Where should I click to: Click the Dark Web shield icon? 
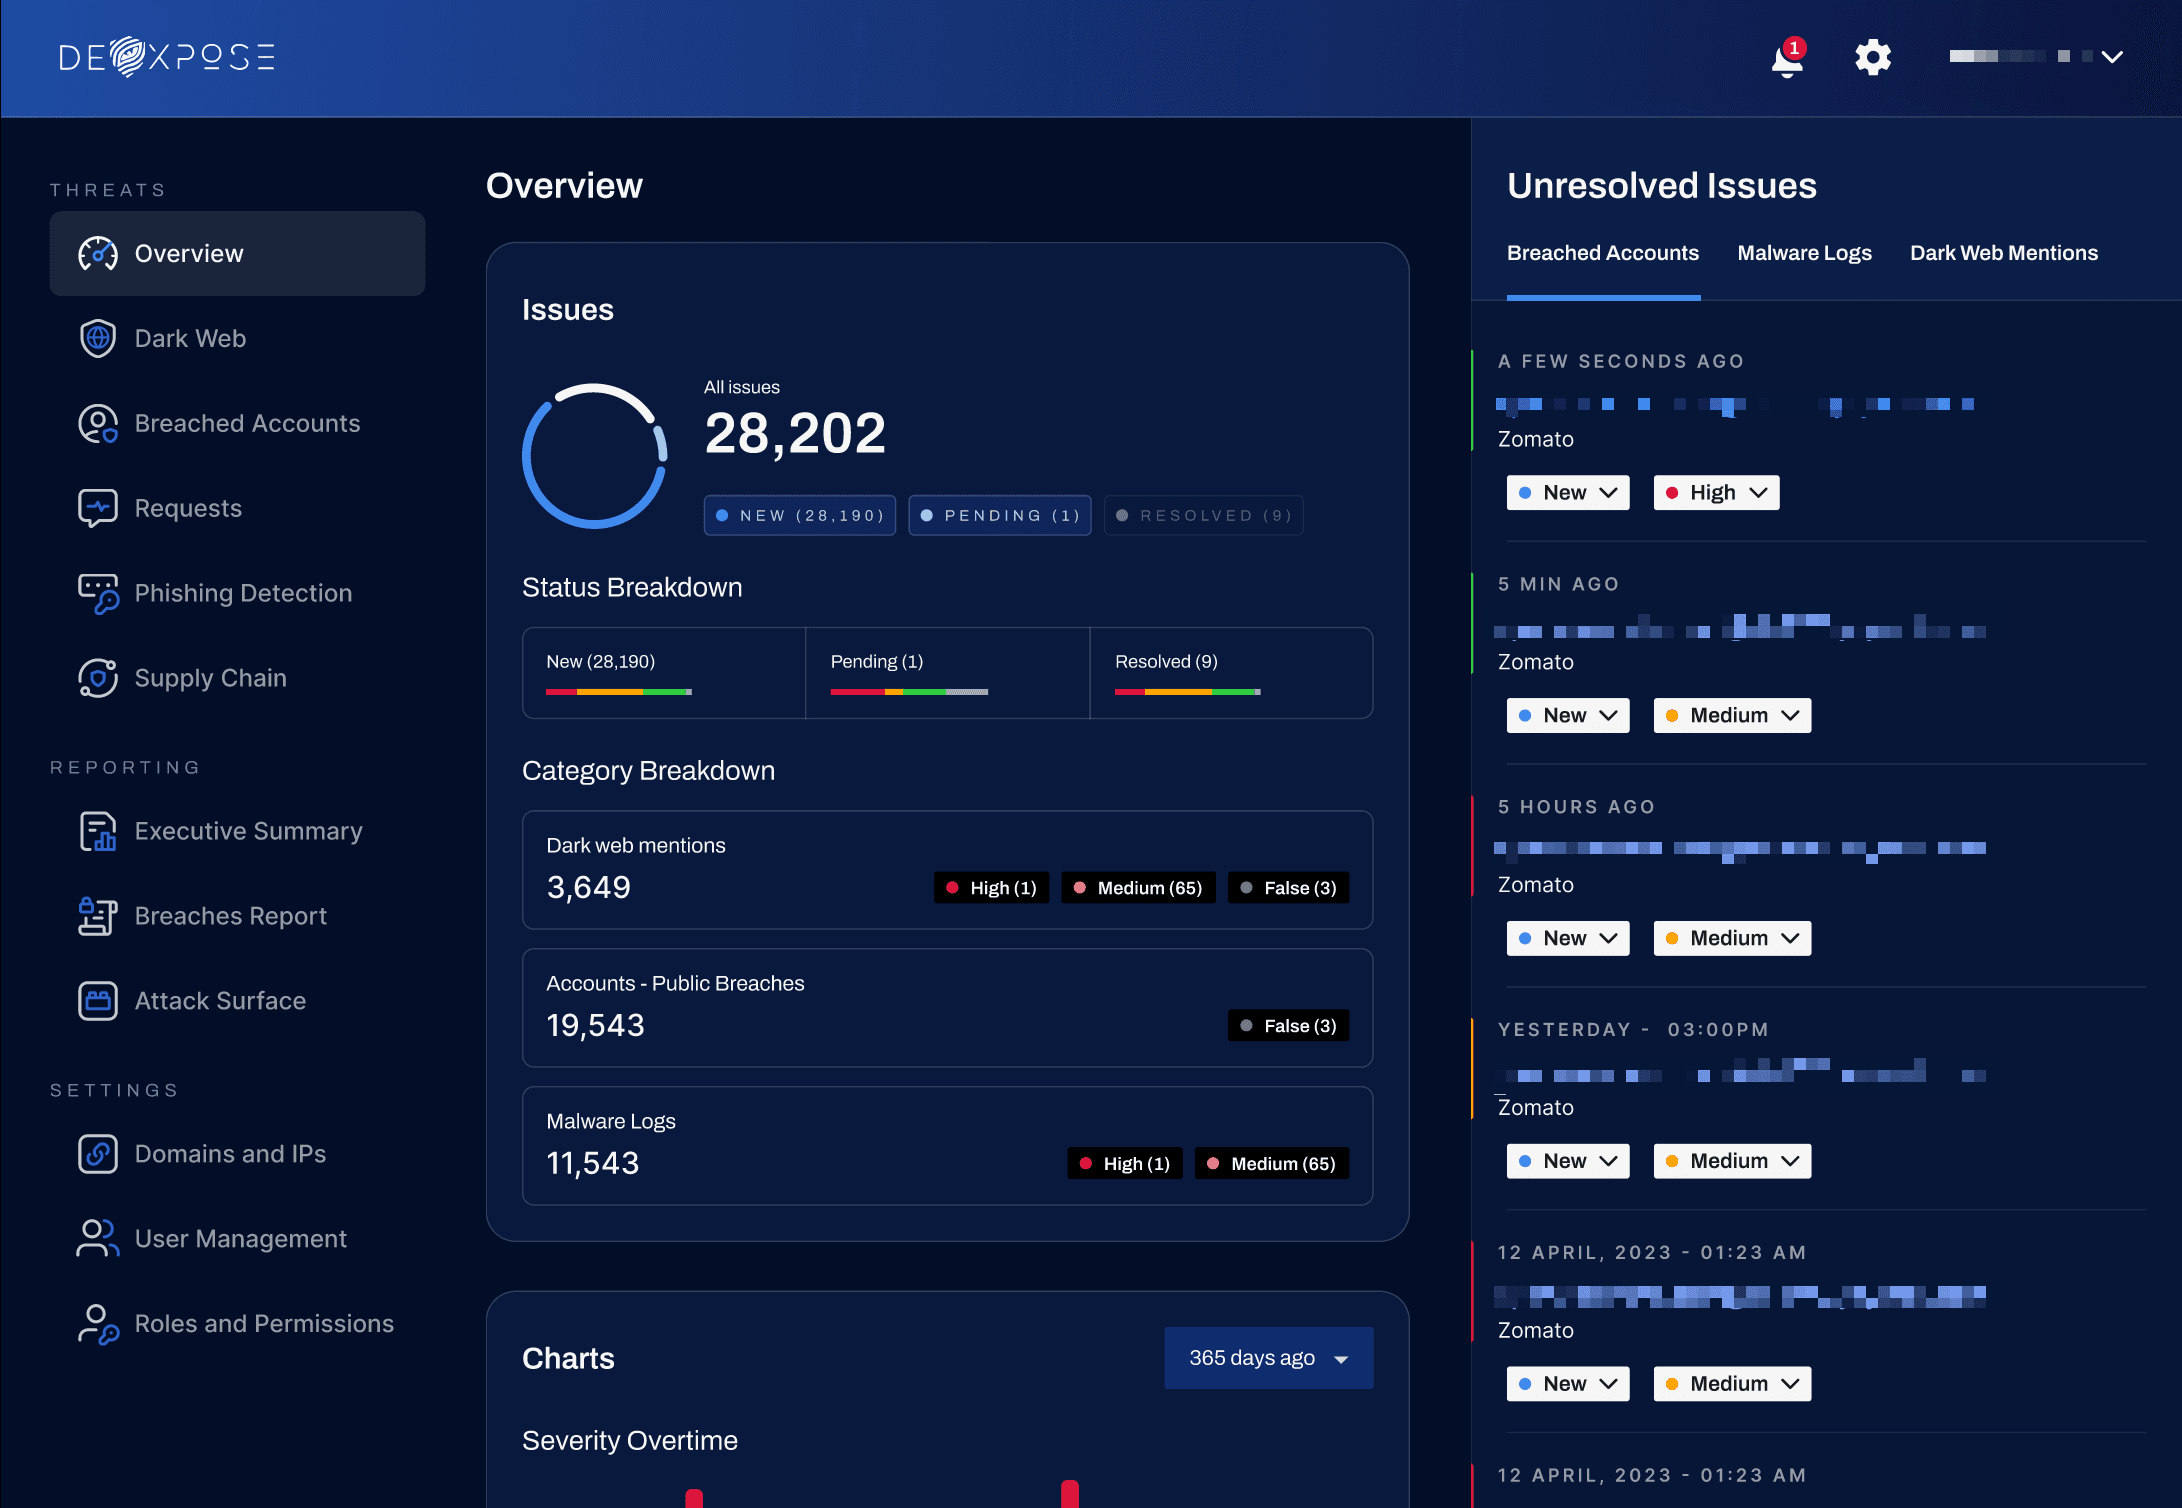click(x=98, y=339)
